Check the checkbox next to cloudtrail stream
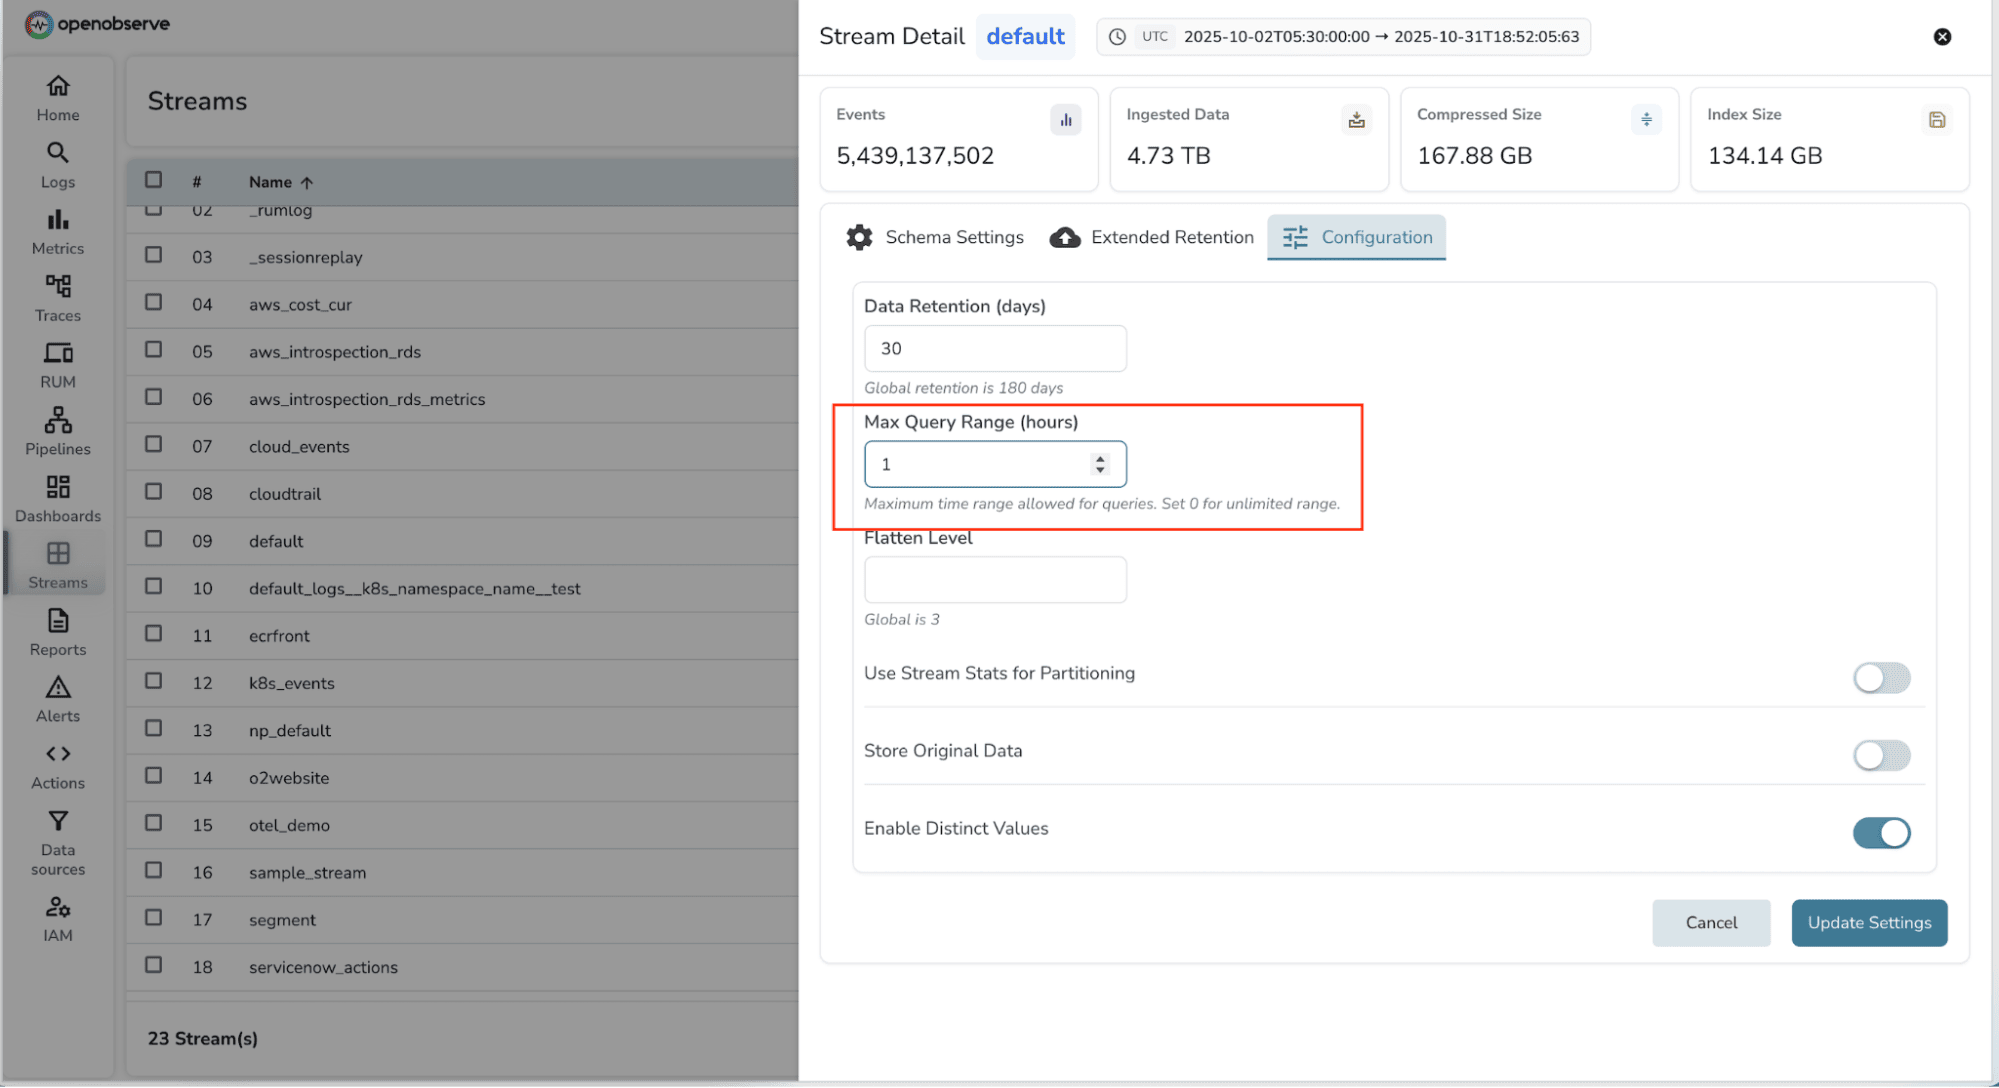 (152, 491)
